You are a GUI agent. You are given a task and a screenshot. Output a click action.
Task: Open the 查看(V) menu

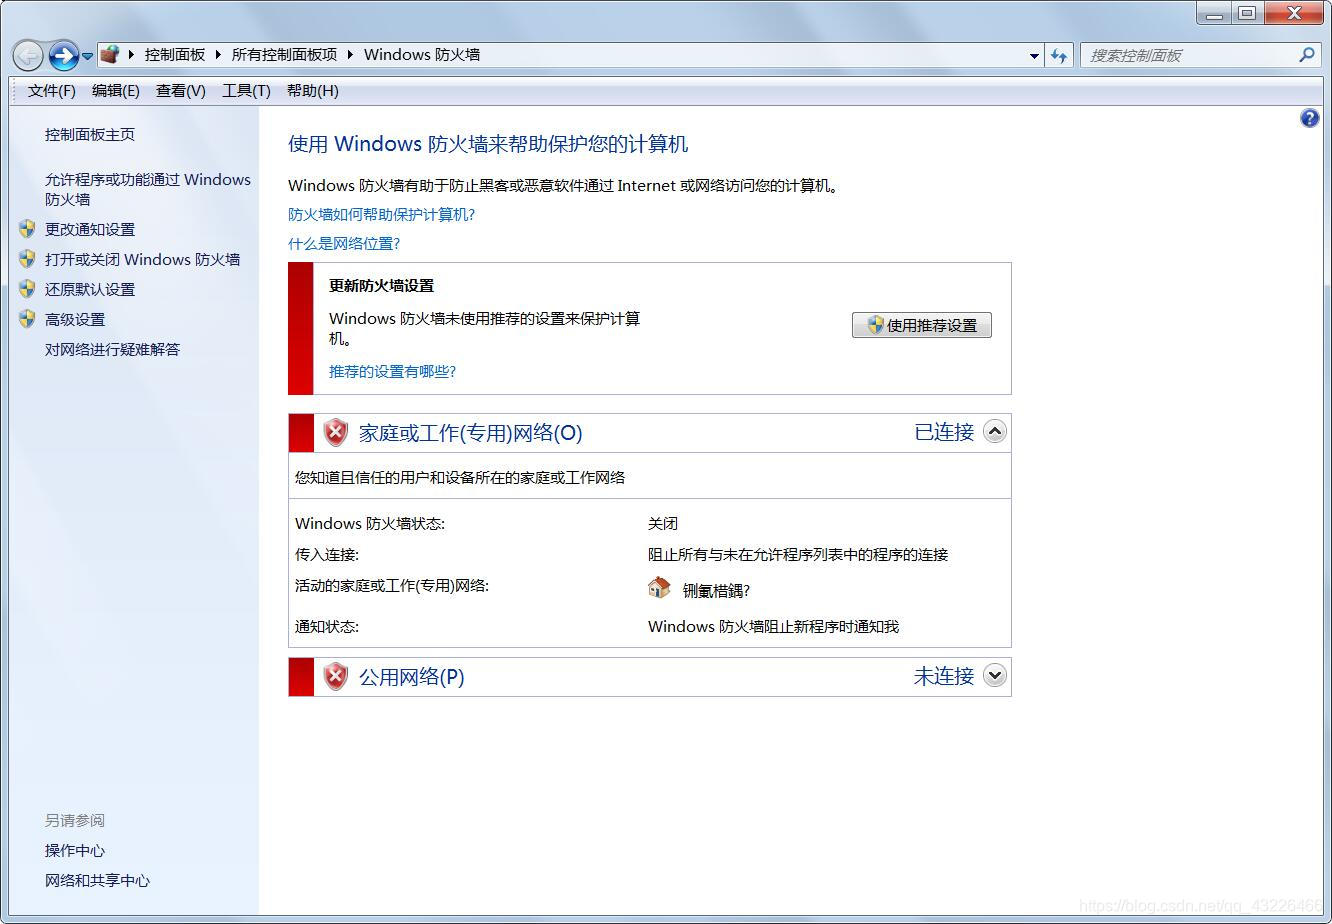181,91
